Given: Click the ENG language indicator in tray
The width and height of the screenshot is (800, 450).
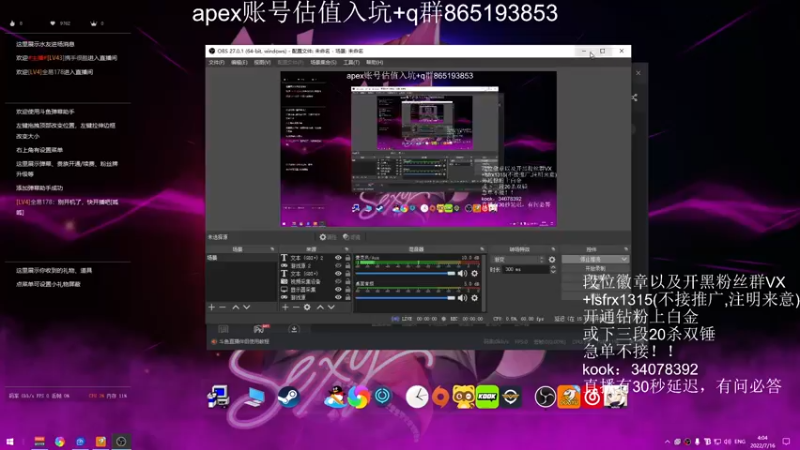Looking at the screenshot, I should [x=740, y=442].
